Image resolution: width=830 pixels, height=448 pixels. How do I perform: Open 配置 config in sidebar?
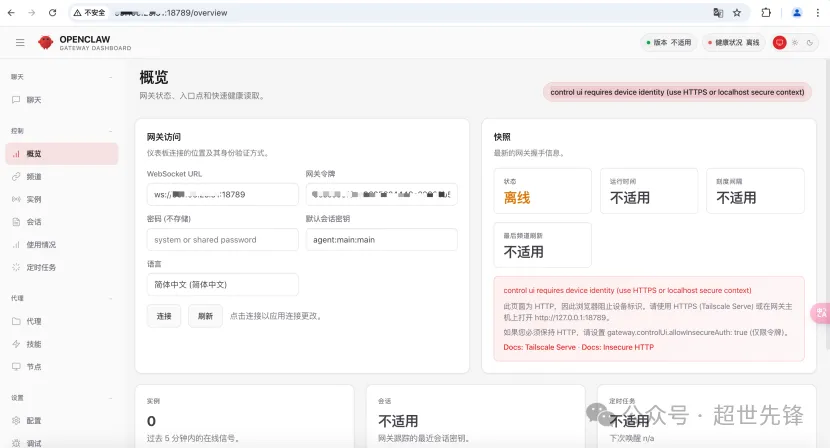tap(62, 420)
